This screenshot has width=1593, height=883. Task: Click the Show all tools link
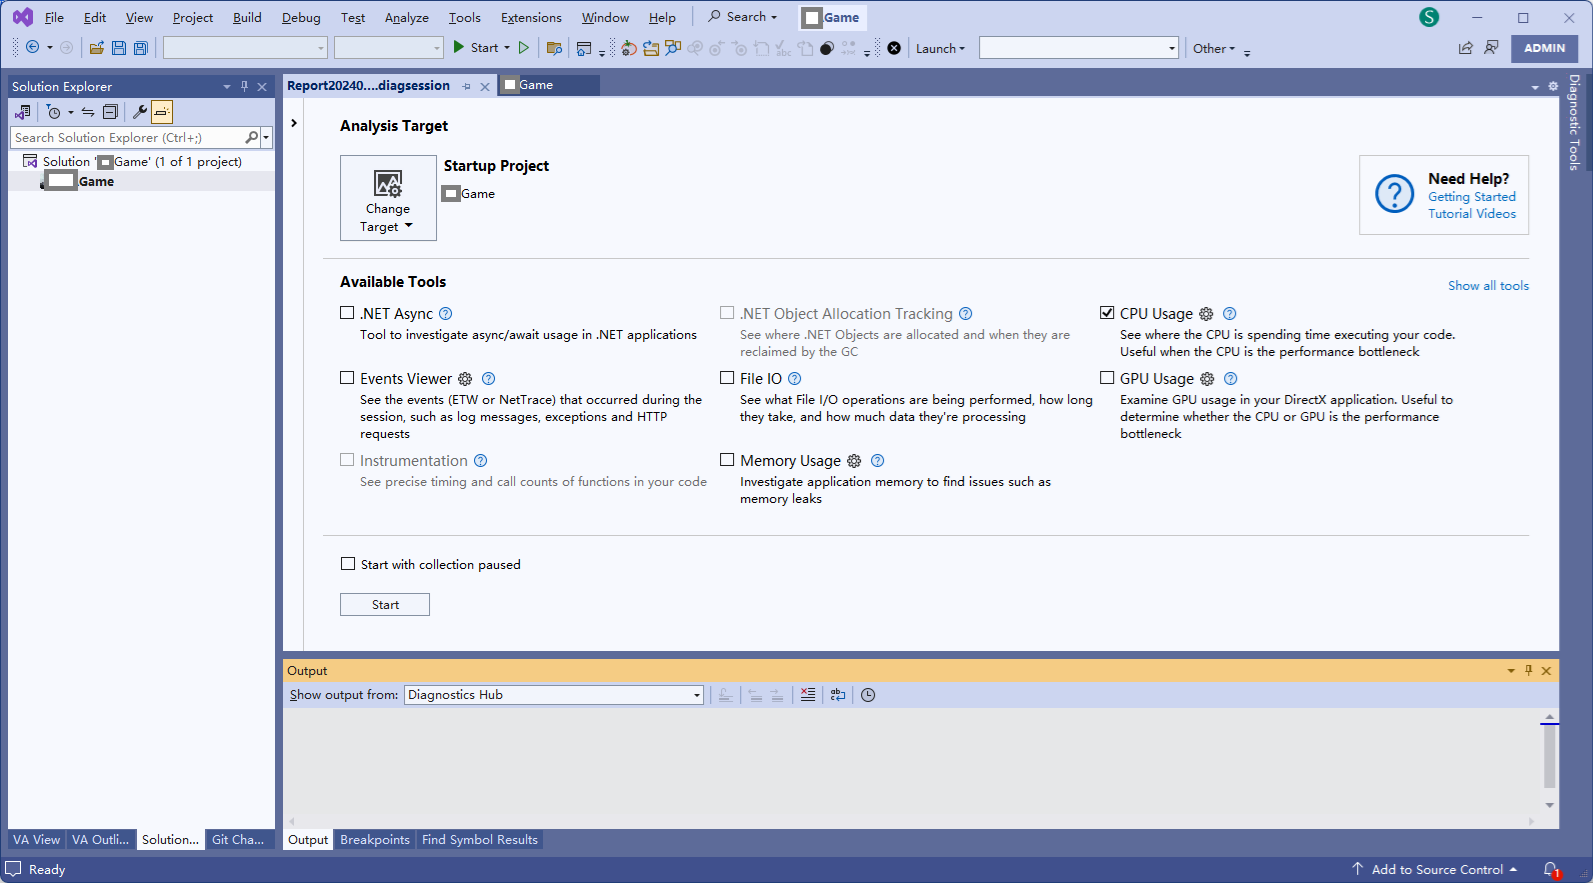[x=1488, y=286]
